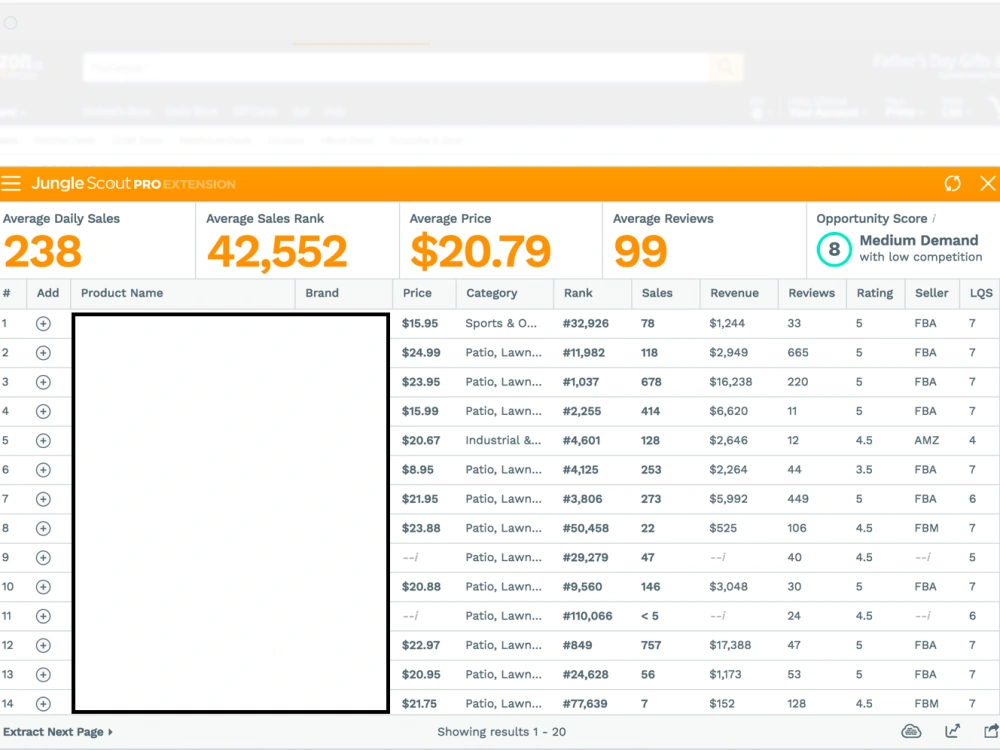The width and height of the screenshot is (1000, 750).
Task: Add product row 6 to tracker
Action: click(43, 470)
